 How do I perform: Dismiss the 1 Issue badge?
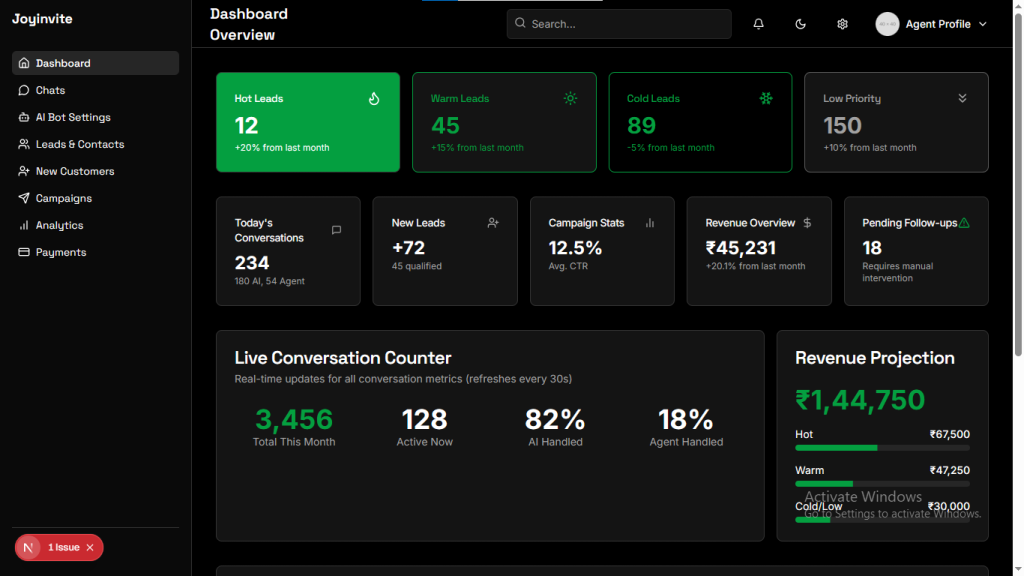point(90,547)
